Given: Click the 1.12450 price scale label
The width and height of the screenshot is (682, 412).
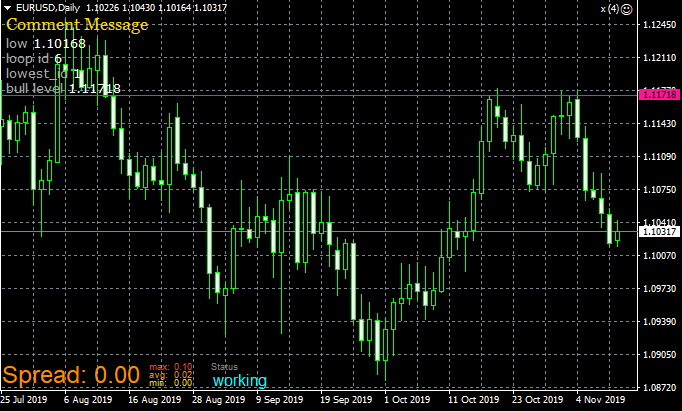Looking at the screenshot, I should tap(659, 25).
